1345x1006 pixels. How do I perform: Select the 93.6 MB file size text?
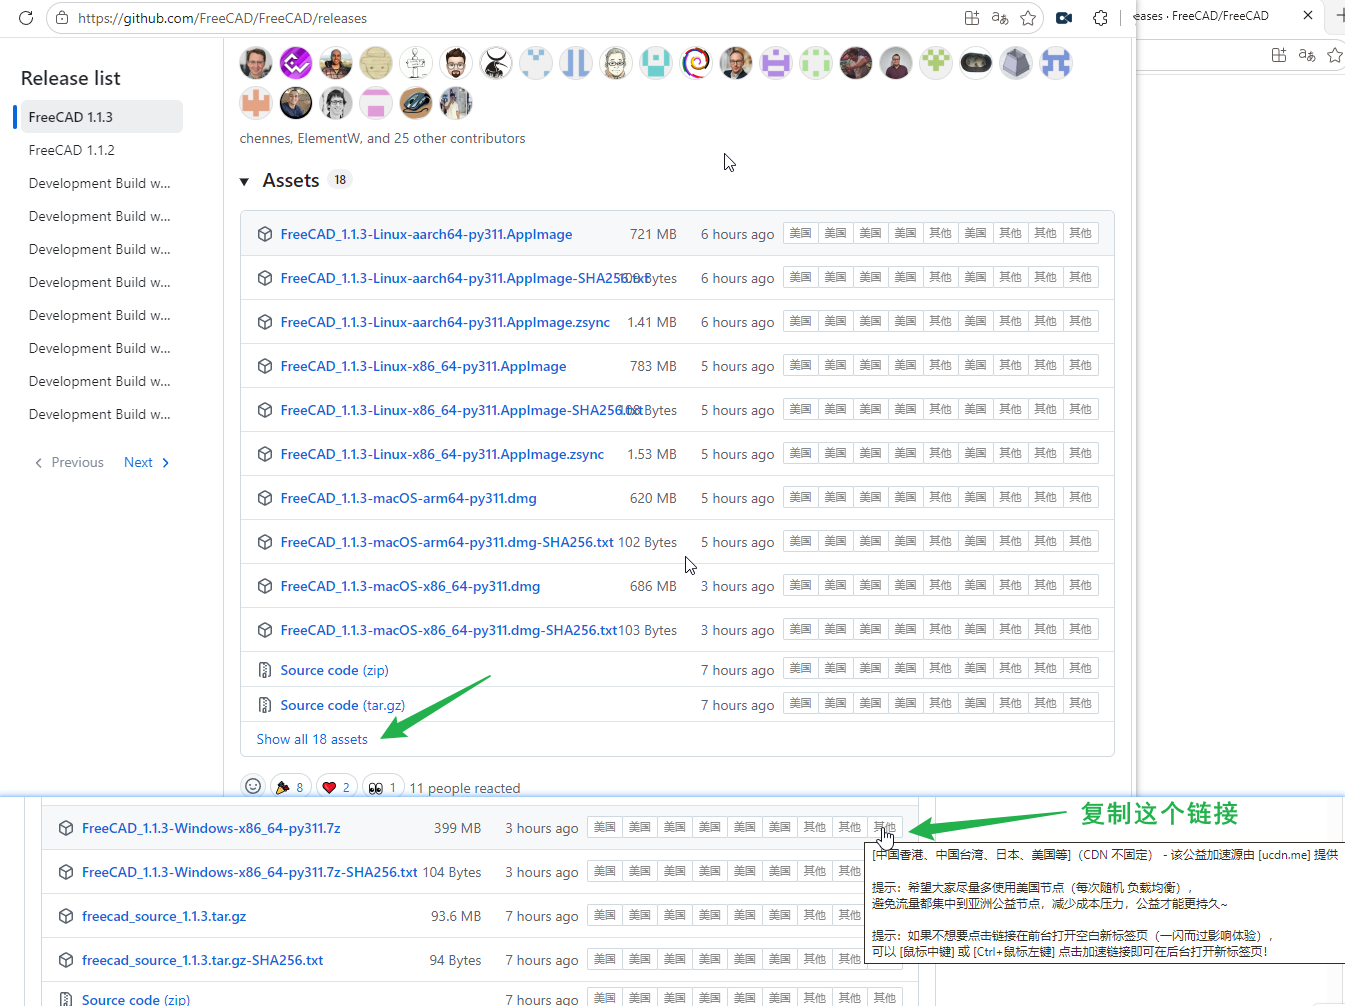pyautogui.click(x=456, y=916)
